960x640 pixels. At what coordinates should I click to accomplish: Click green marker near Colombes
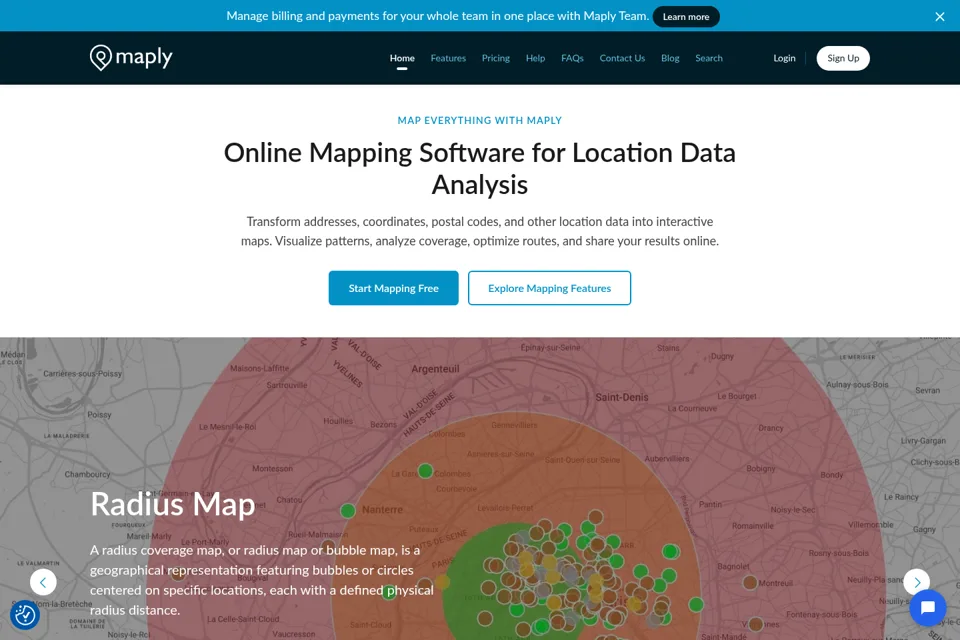pyautogui.click(x=426, y=471)
